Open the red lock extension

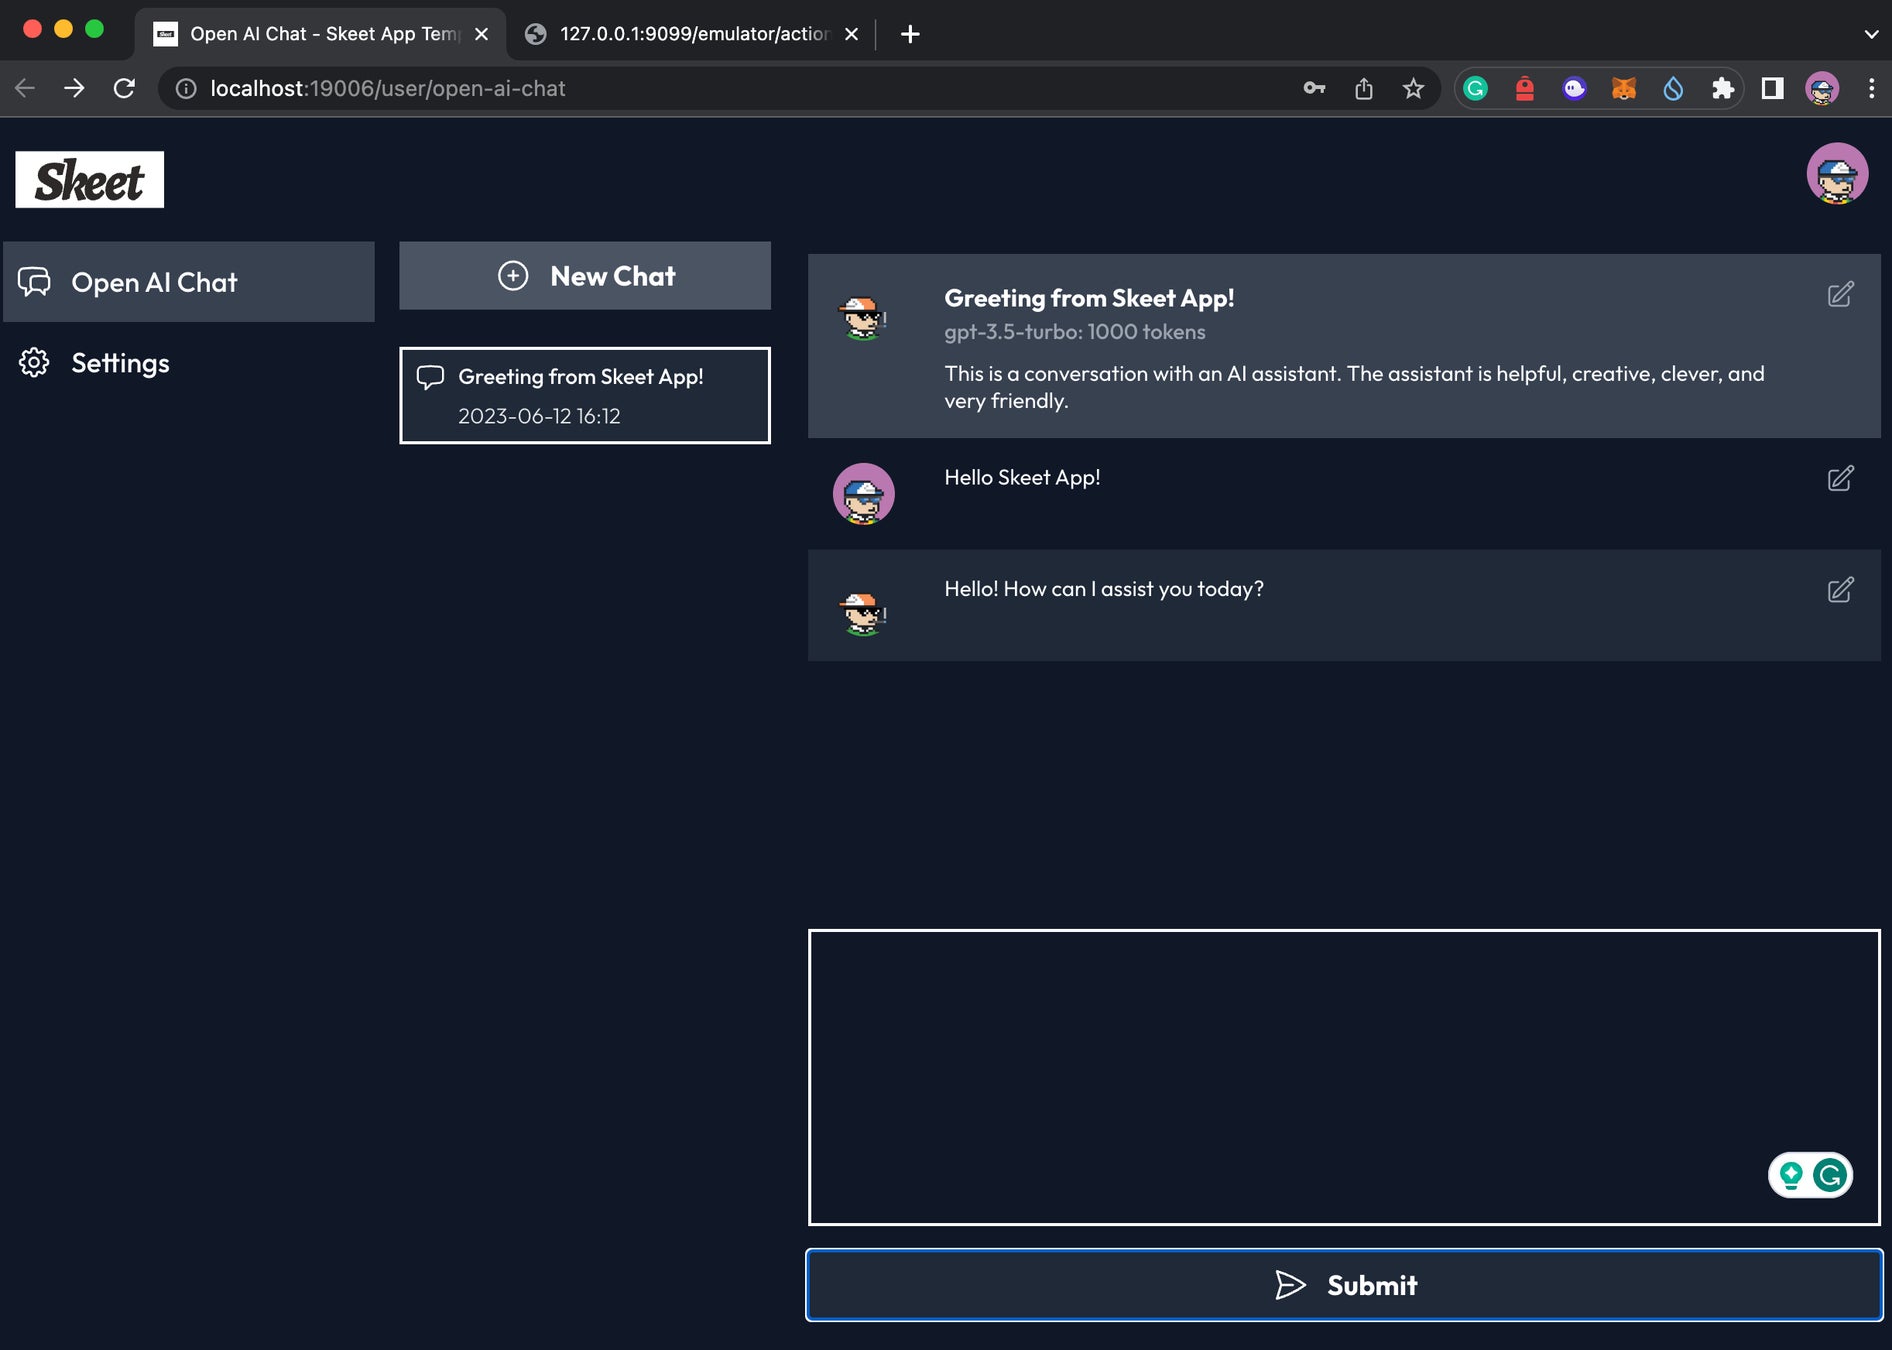(1524, 89)
